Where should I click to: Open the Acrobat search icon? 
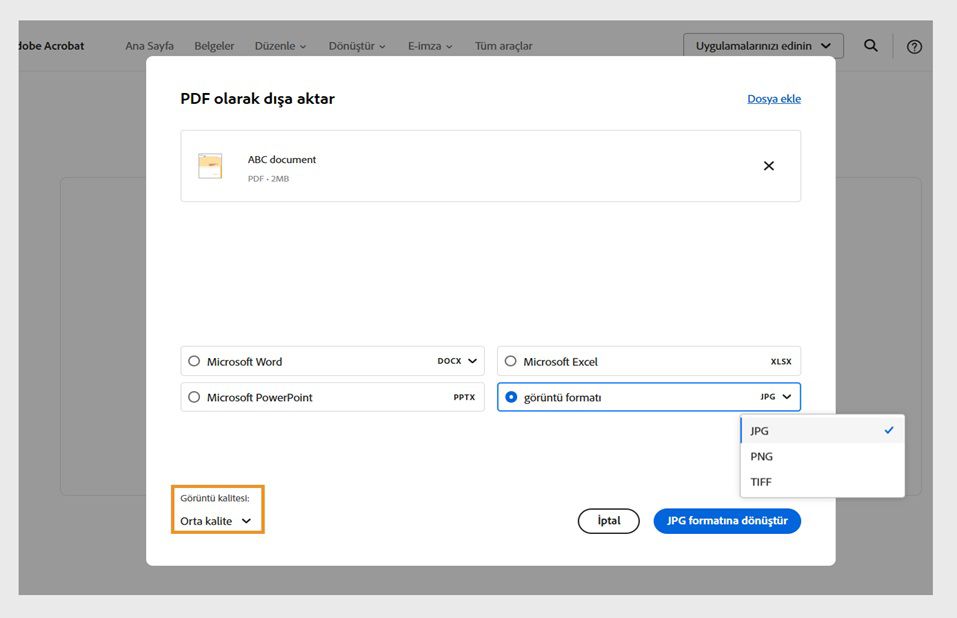click(870, 45)
